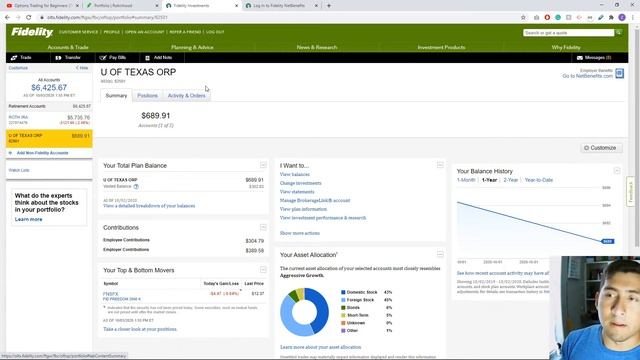Viewport: 640px width, 360px height.
Task: Click the Foreign Stock legend color swatch
Action: (343, 300)
